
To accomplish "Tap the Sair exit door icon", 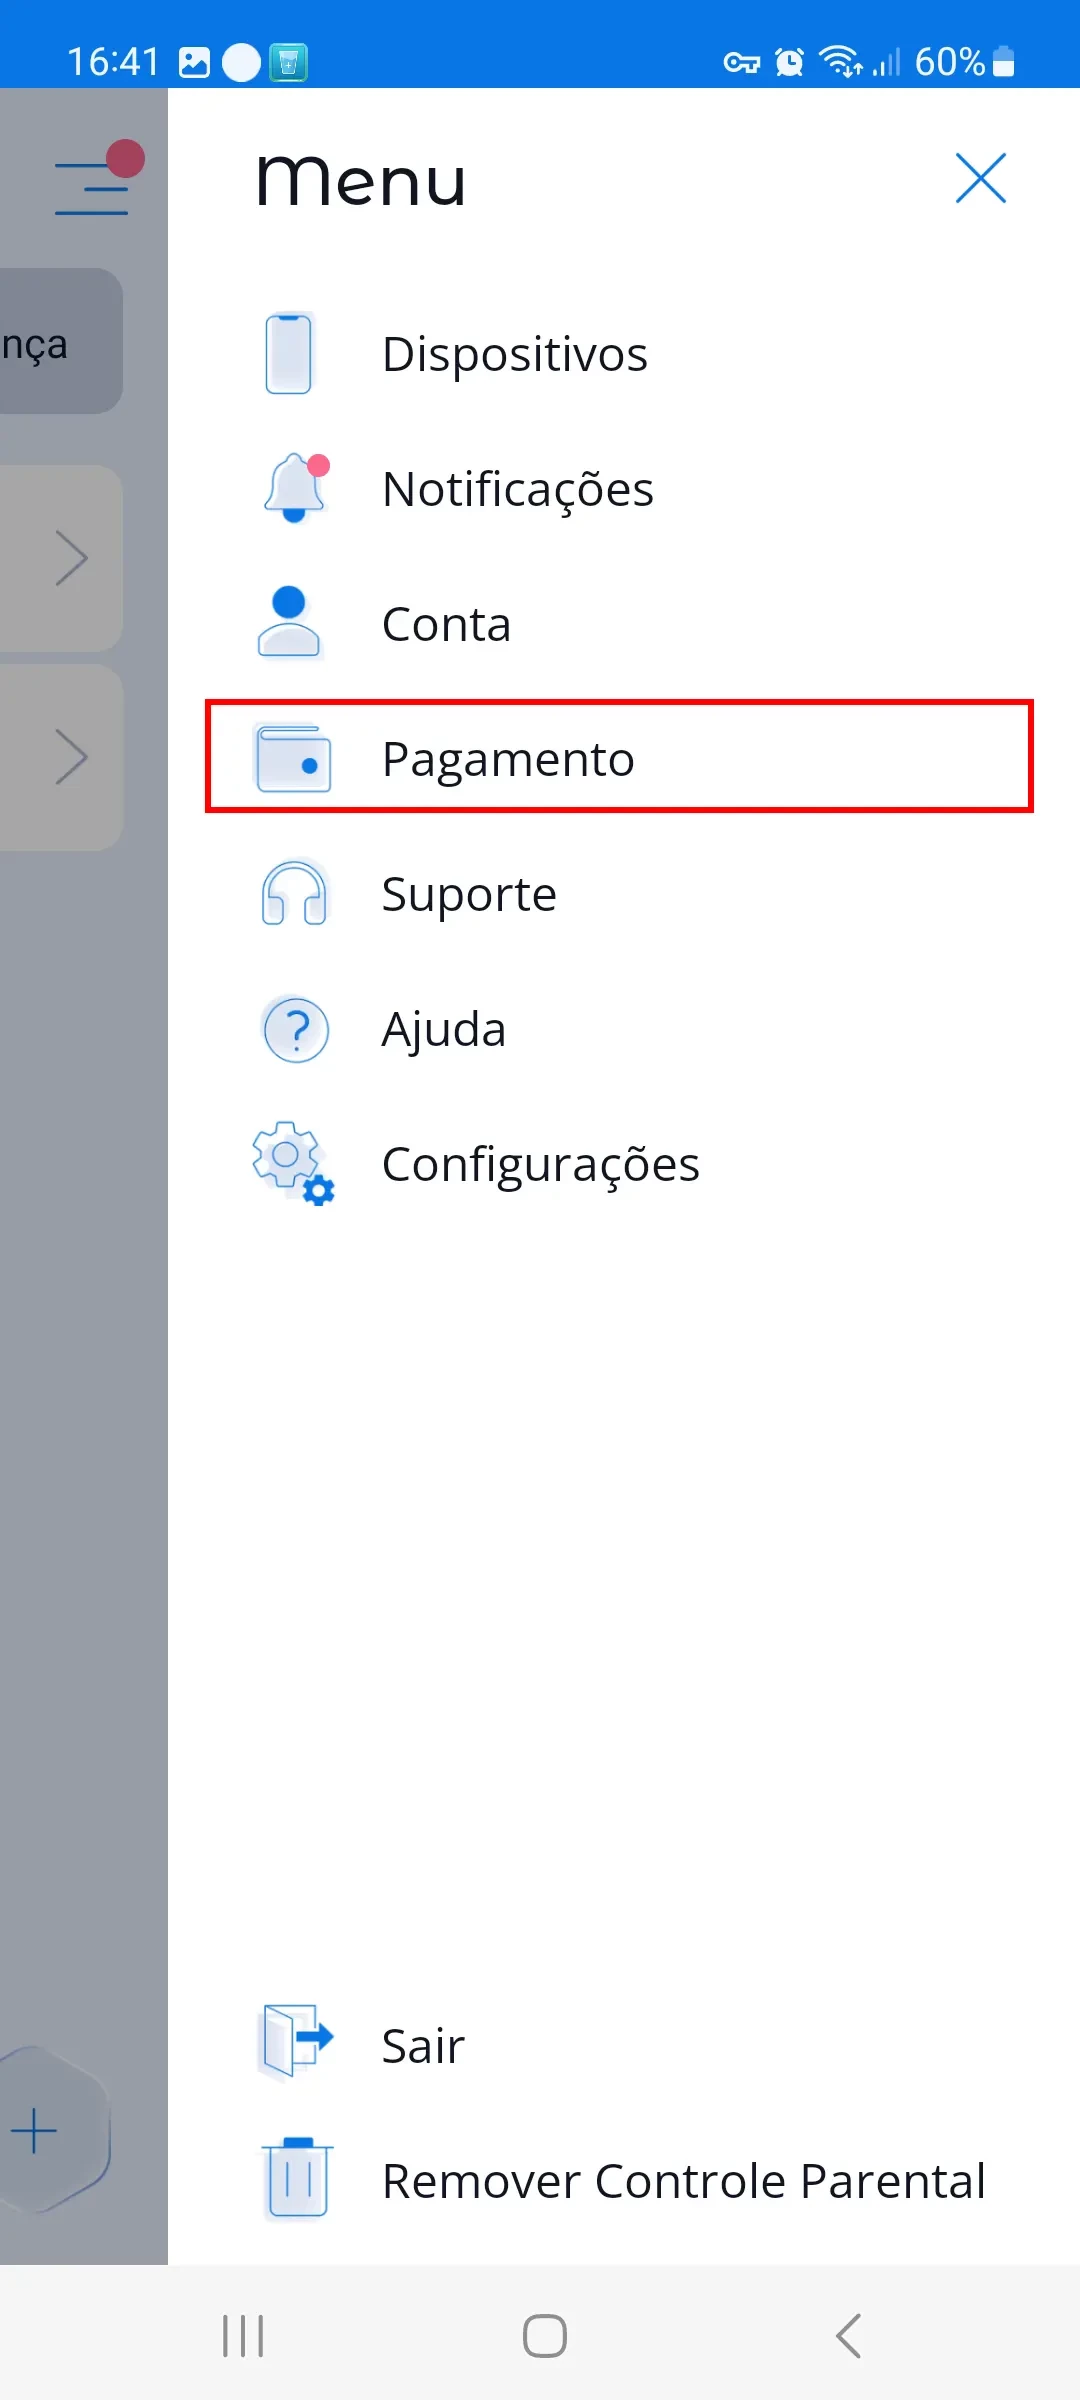I will tap(295, 2040).
